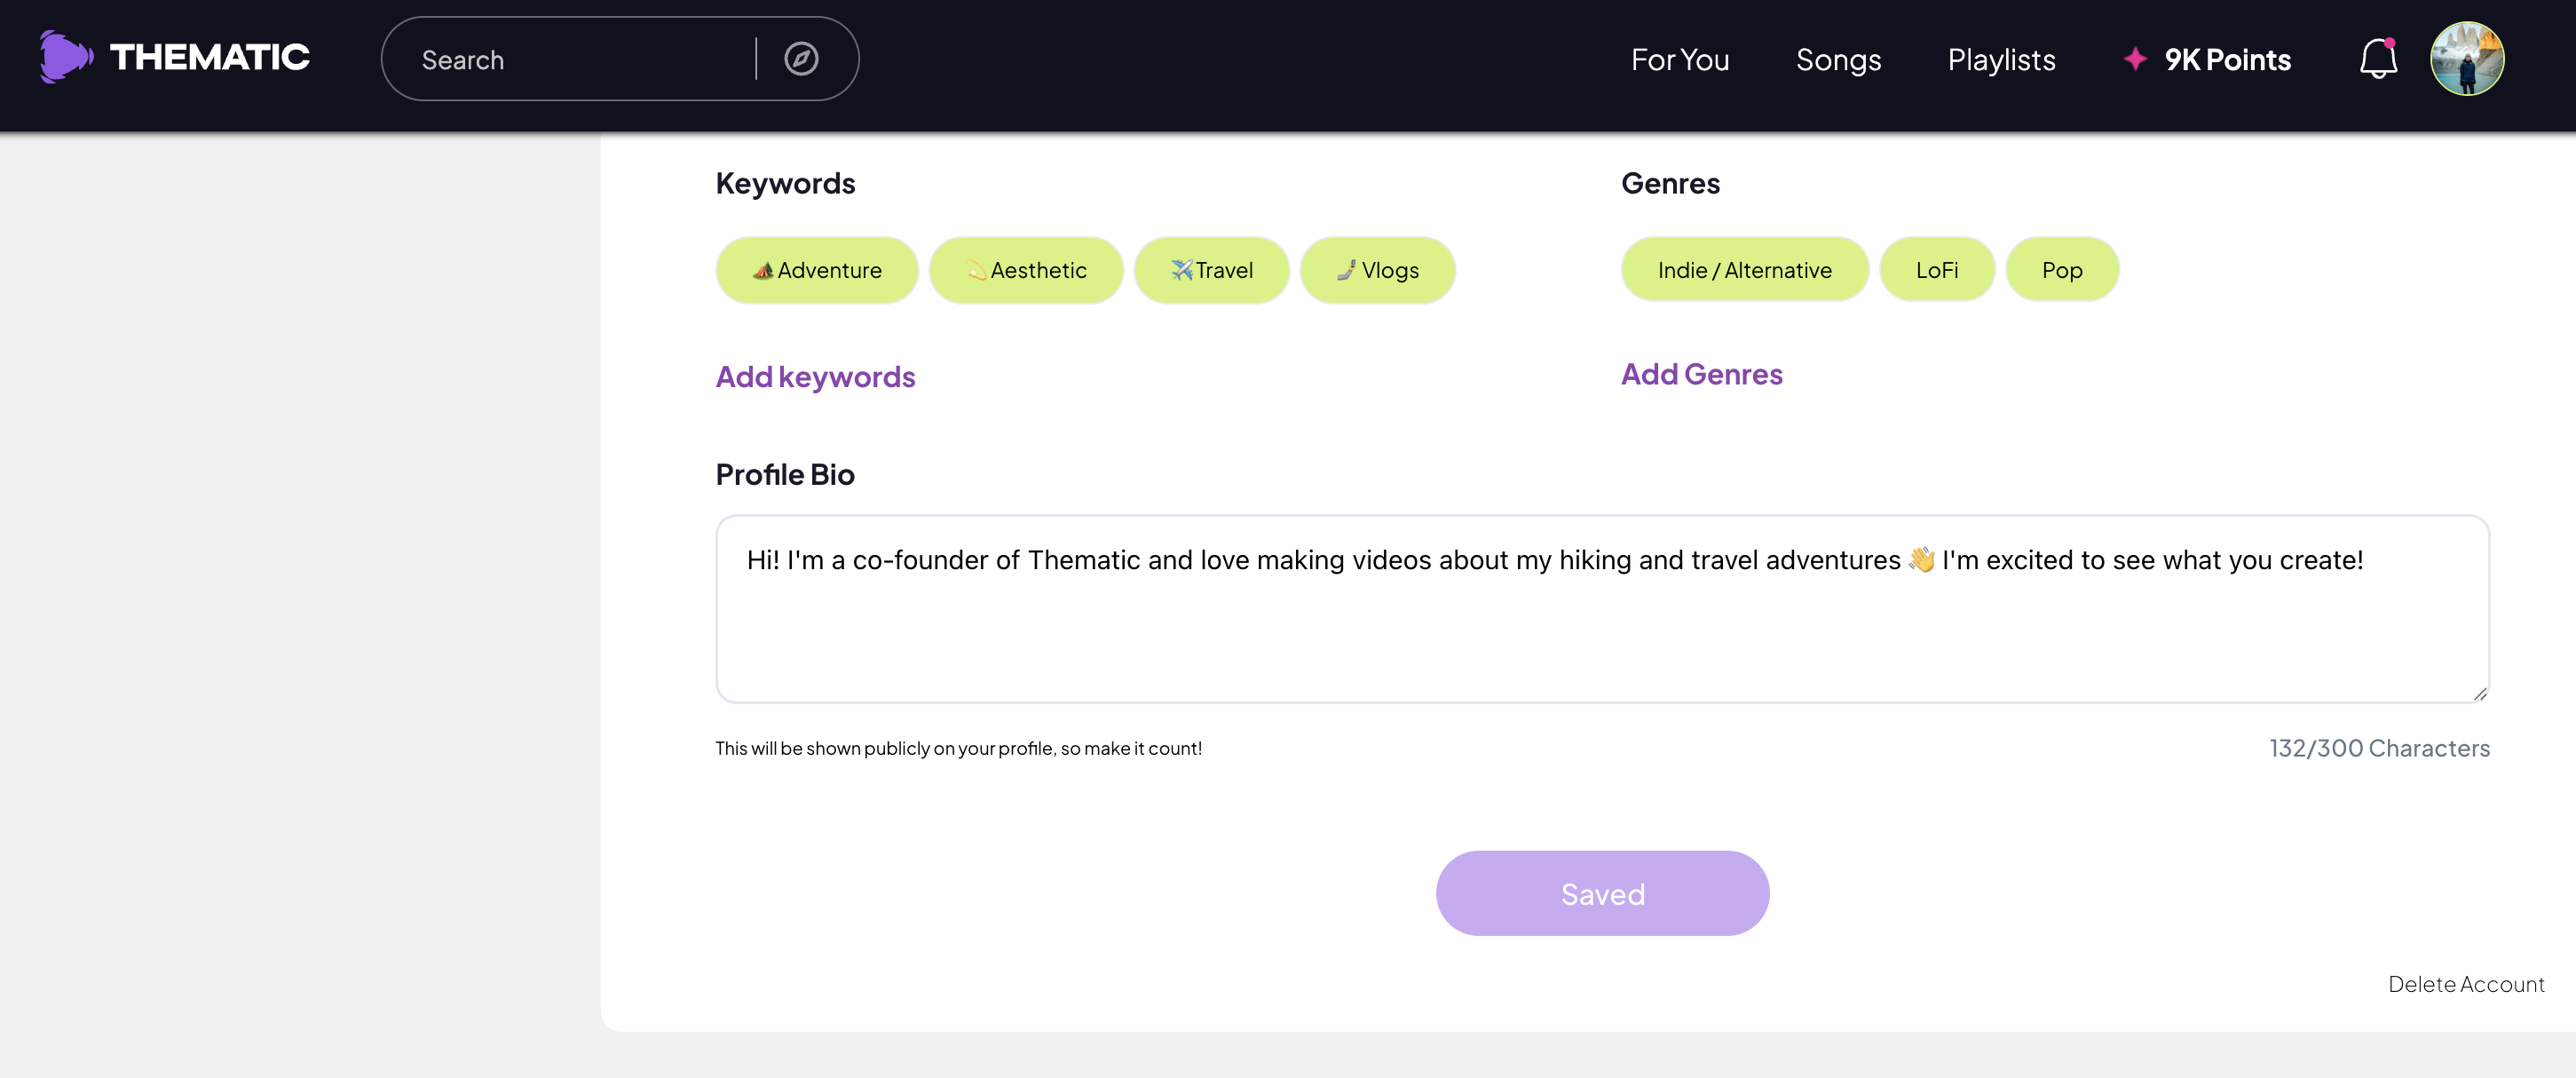Open the profile avatar menu

pos(2466,59)
